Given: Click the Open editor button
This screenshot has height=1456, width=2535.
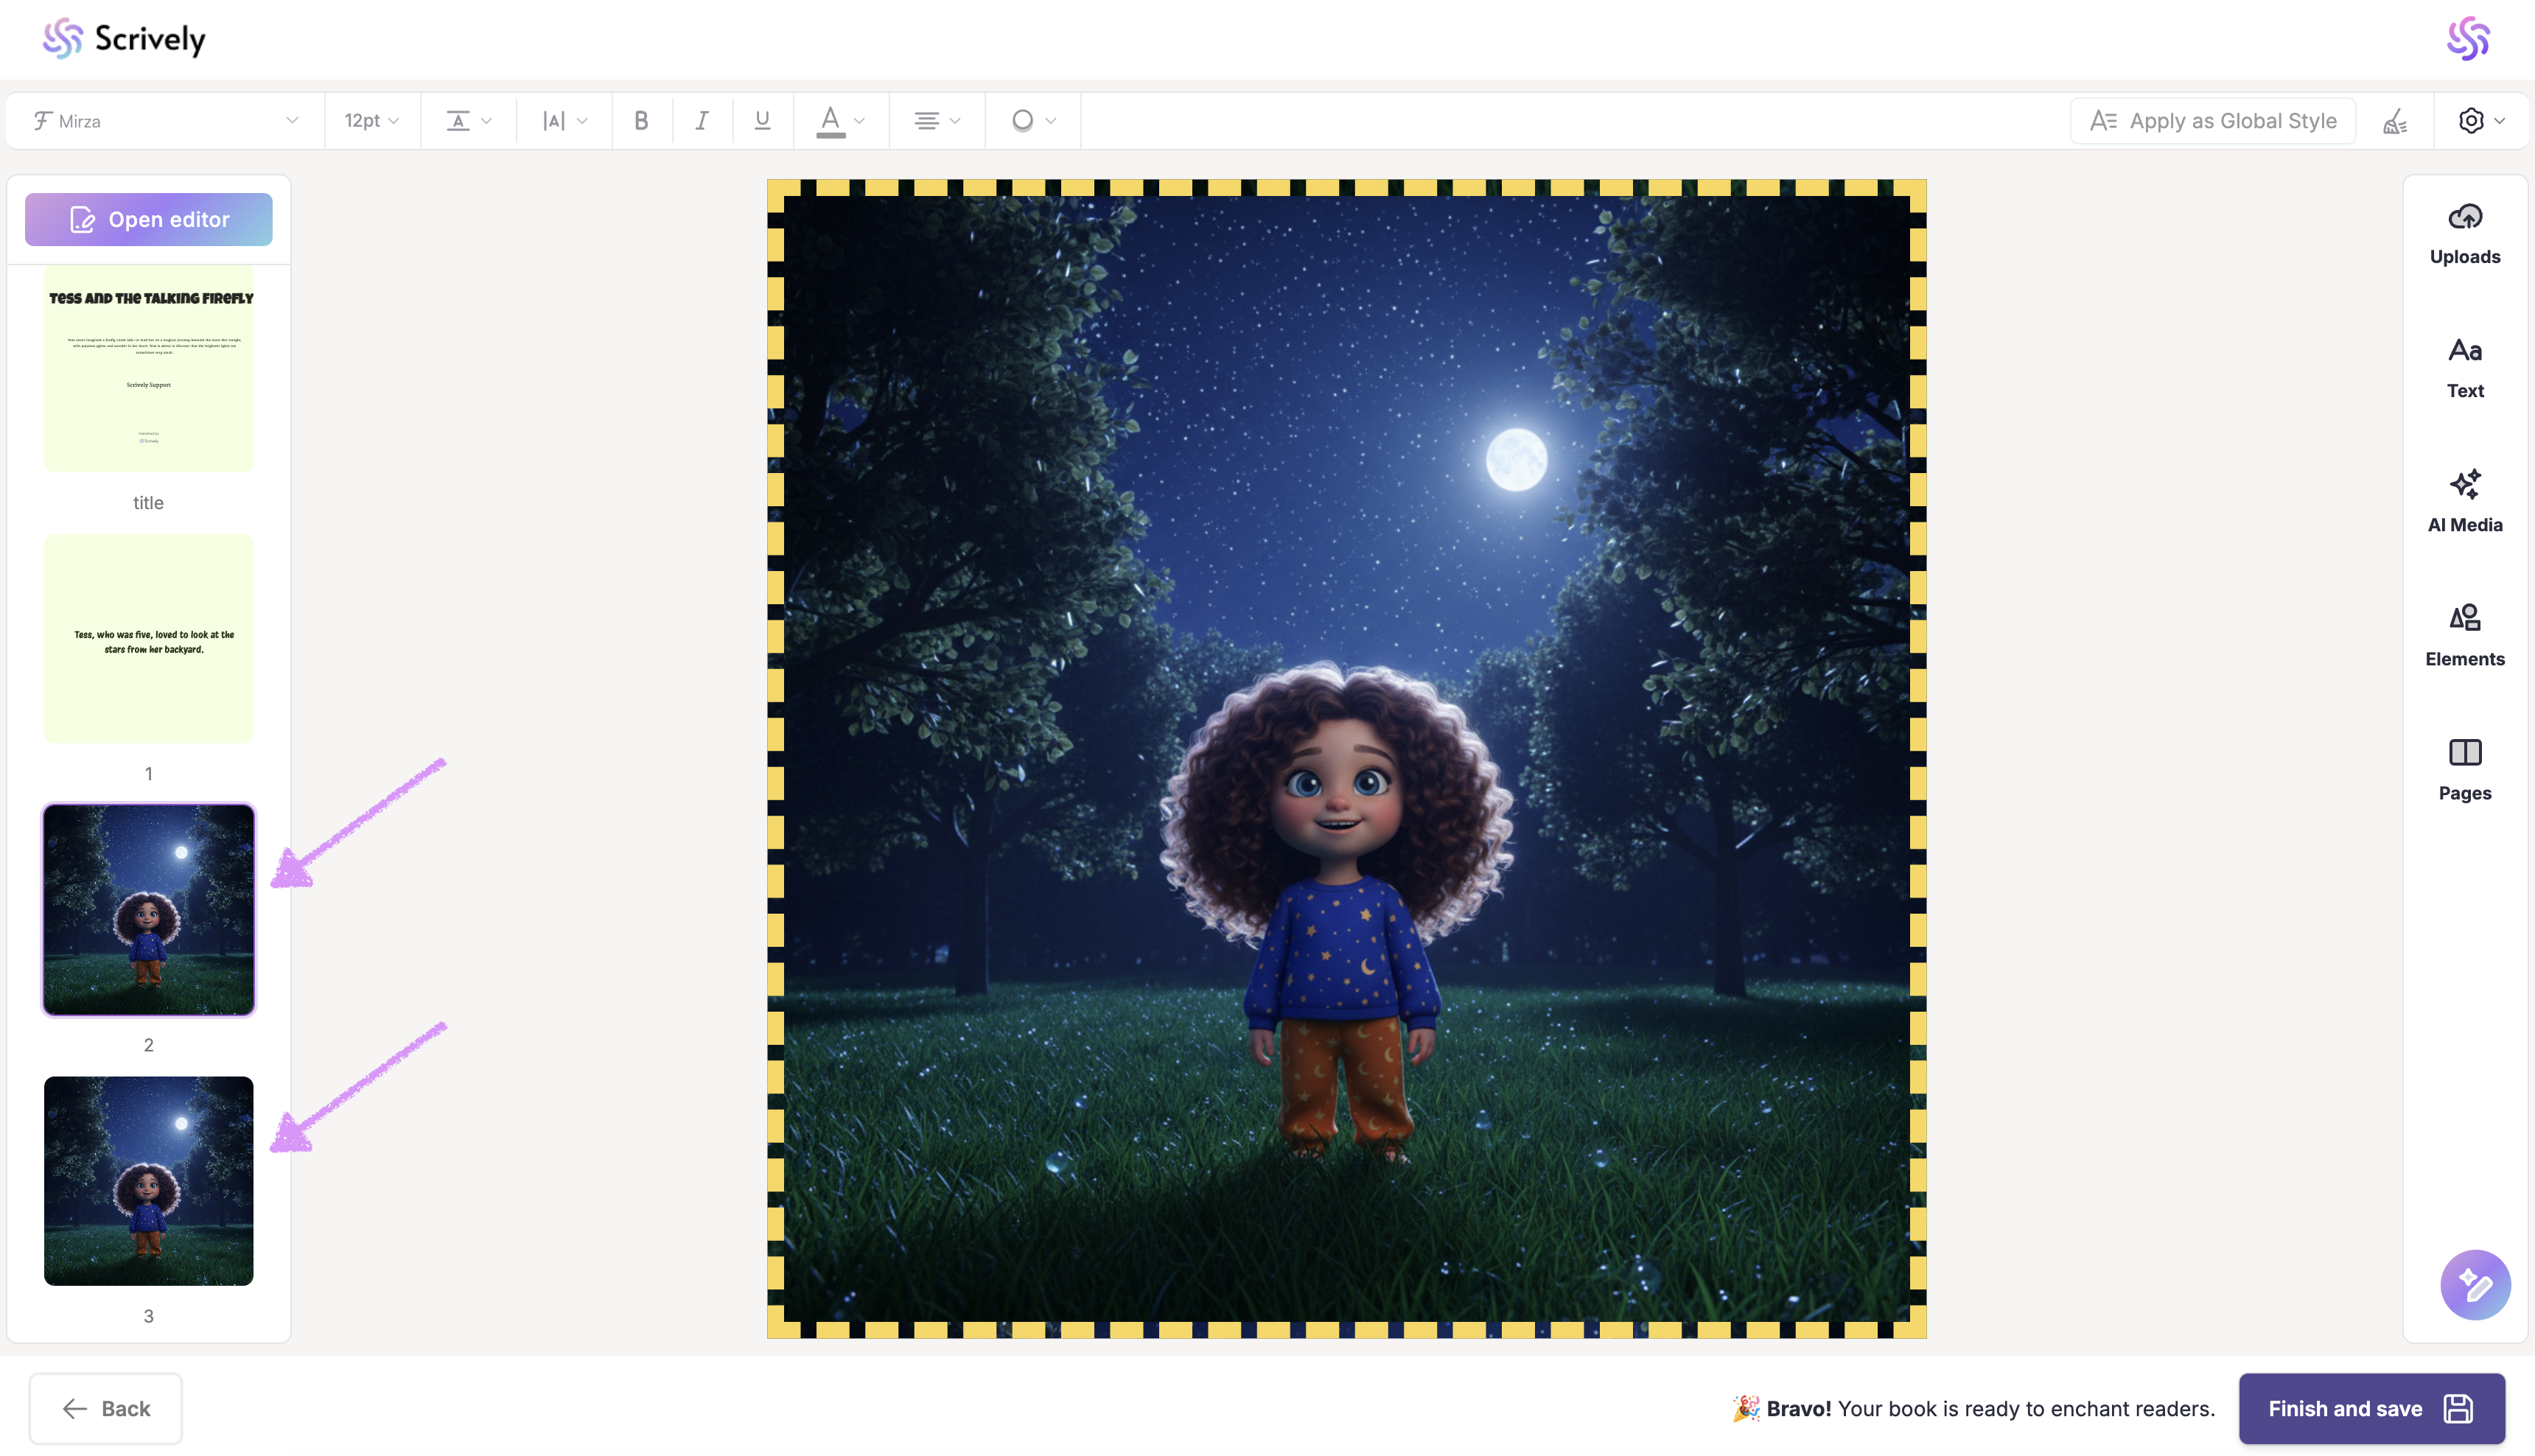Looking at the screenshot, I should [148, 219].
